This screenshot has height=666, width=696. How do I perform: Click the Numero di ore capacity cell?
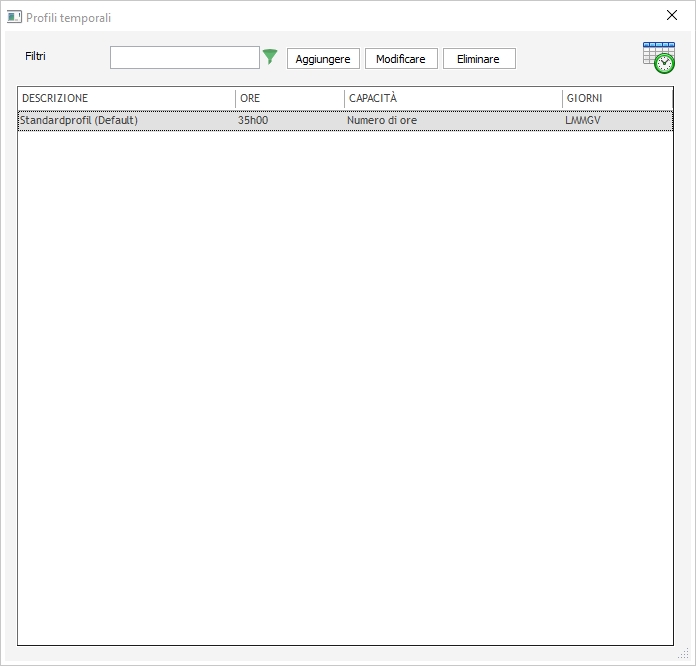tap(382, 121)
